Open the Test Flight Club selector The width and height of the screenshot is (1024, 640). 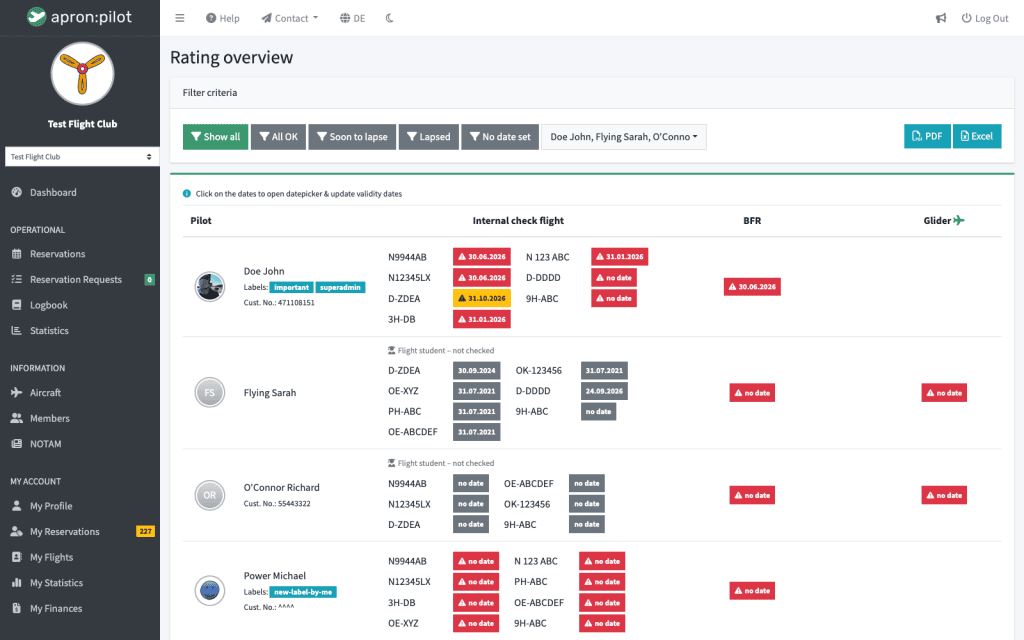pos(82,157)
